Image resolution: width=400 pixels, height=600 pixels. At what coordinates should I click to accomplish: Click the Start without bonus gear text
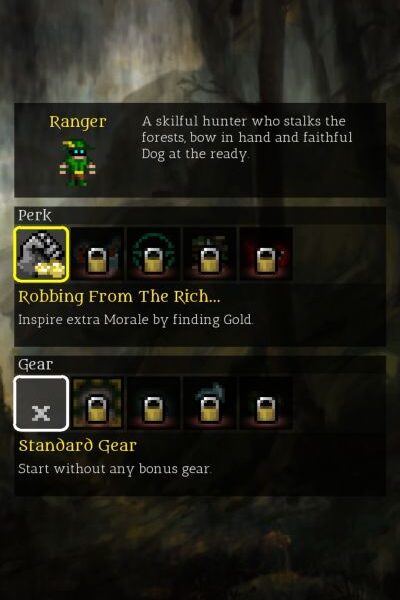coord(115,469)
